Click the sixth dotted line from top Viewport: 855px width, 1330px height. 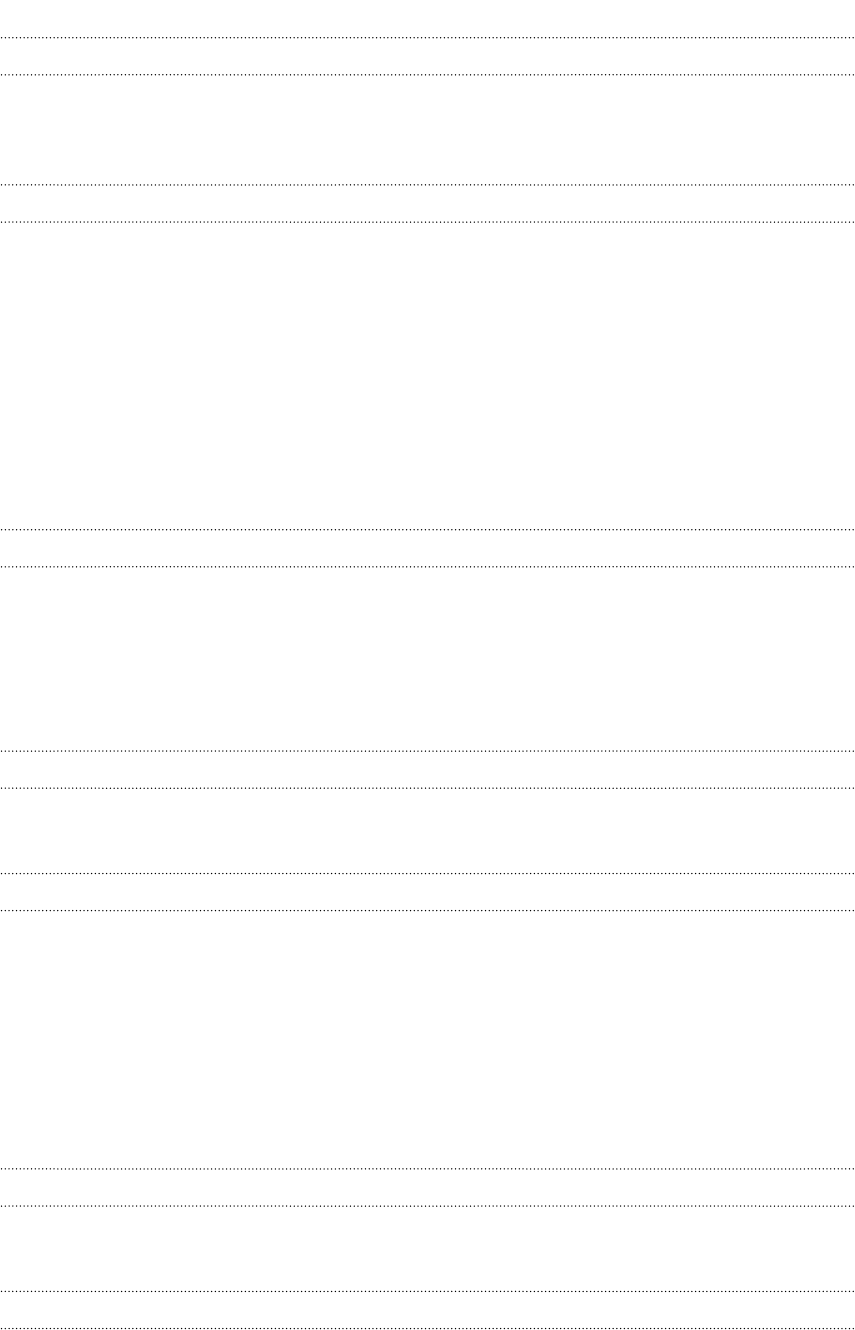[x=427, y=566]
